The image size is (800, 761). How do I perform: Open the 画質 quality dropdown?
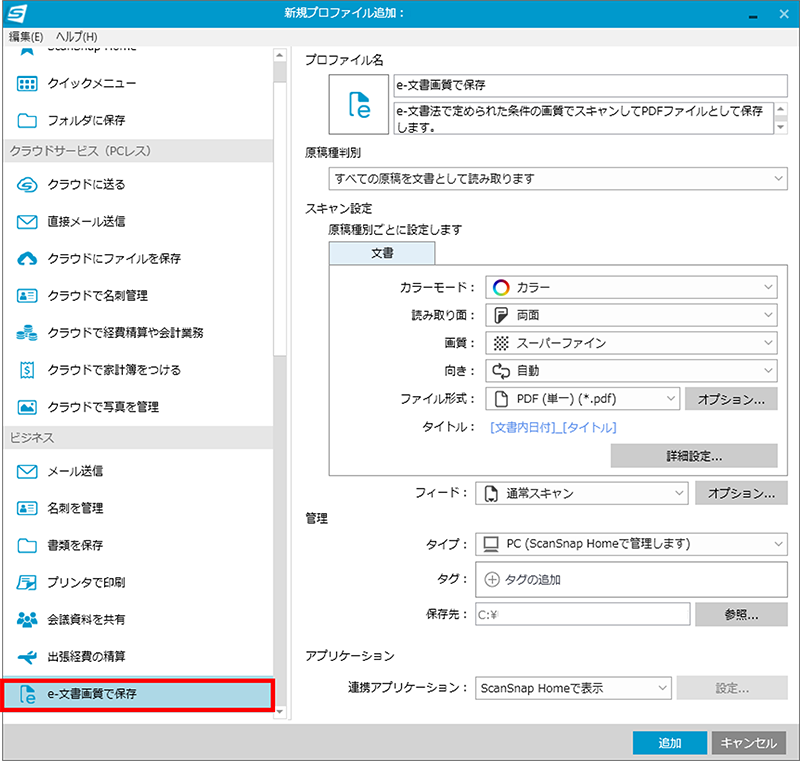[631, 343]
